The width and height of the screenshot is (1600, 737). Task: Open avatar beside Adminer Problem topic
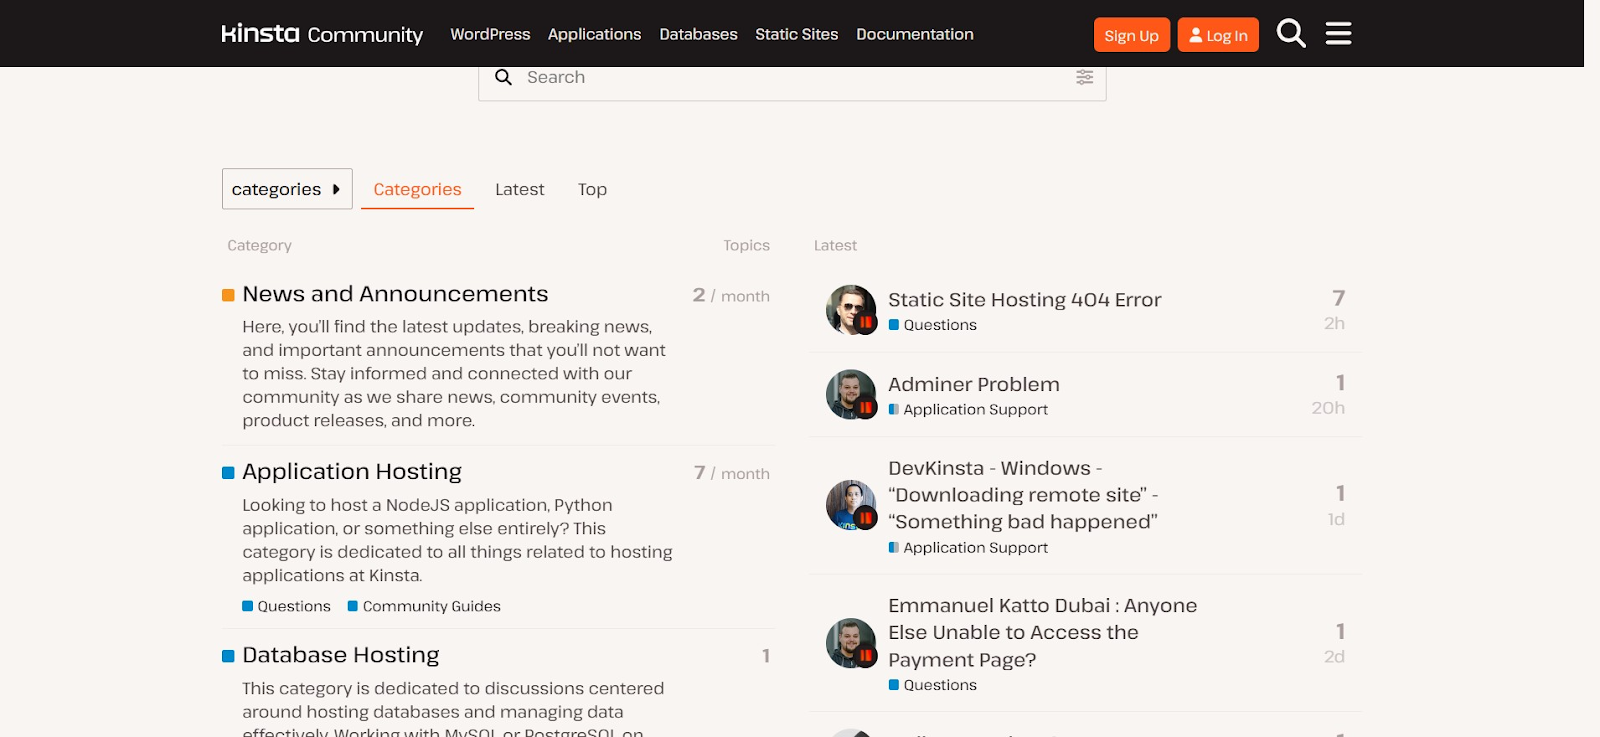[851, 394]
